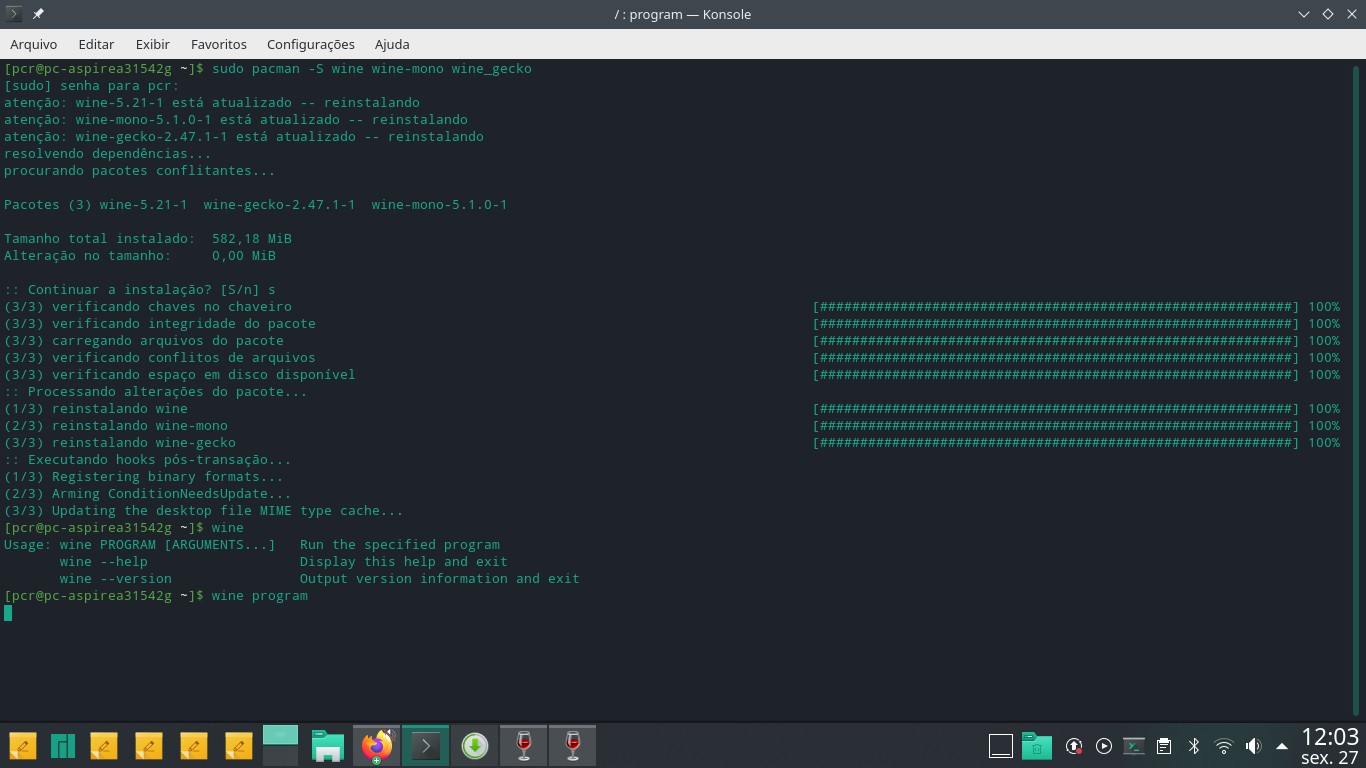Viewport: 1366px width, 768px height.
Task: Click the line 'sudo pacman -S wine wine-mono wine_gecko'
Action: click(372, 69)
